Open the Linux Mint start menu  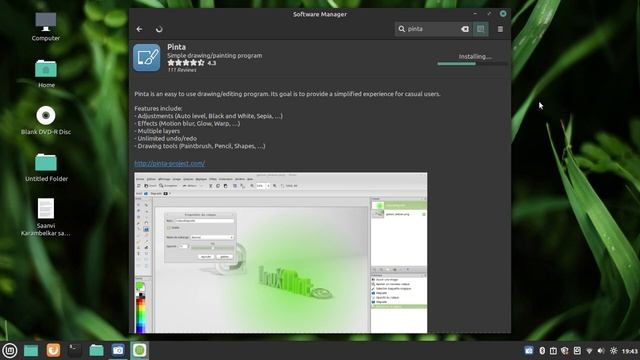click(10, 350)
